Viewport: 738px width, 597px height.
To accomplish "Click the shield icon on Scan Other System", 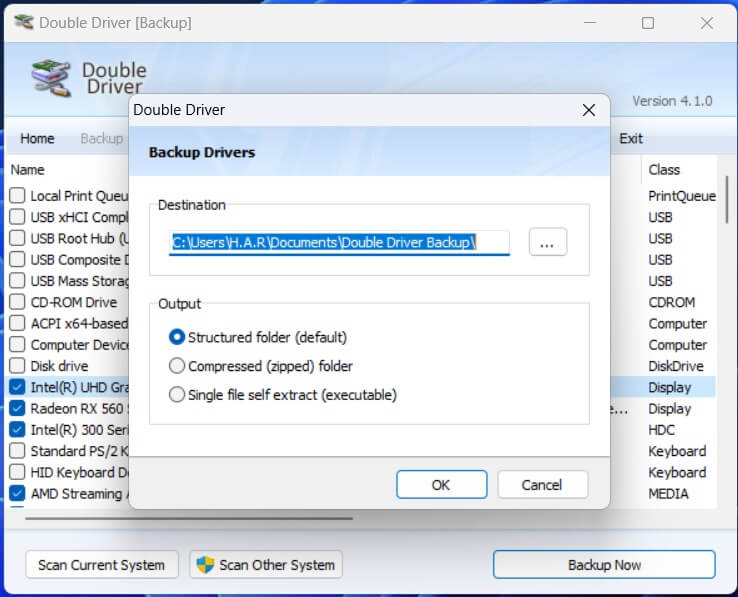I will [205, 564].
